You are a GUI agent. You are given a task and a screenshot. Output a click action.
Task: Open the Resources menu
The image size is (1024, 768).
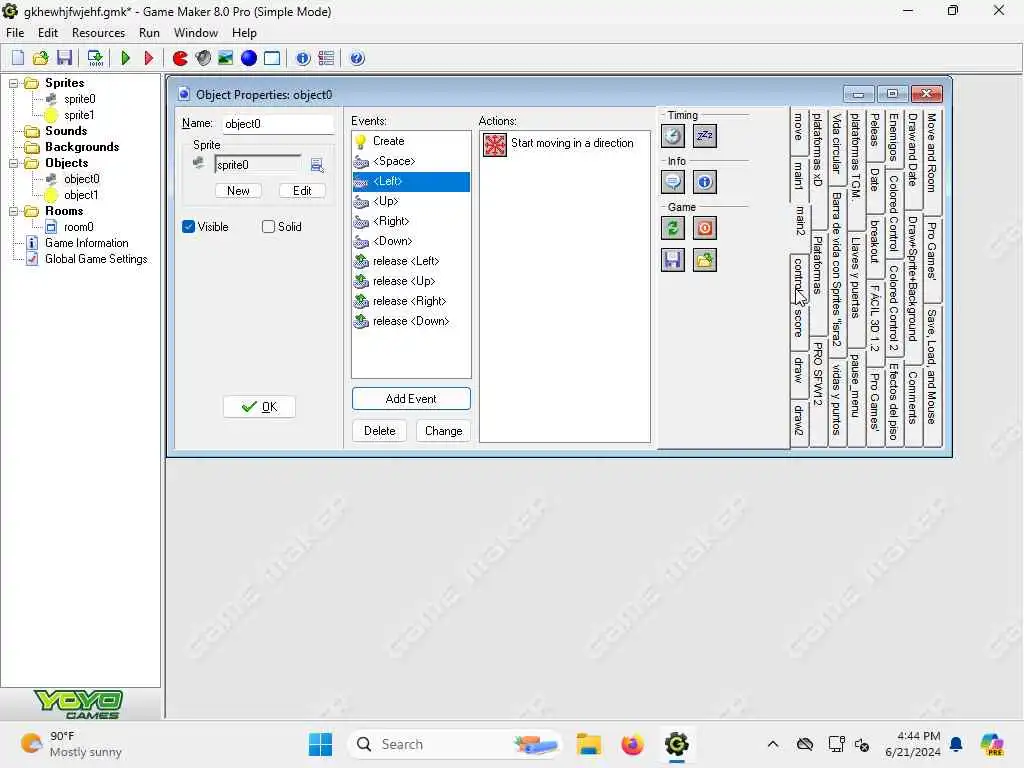[98, 33]
